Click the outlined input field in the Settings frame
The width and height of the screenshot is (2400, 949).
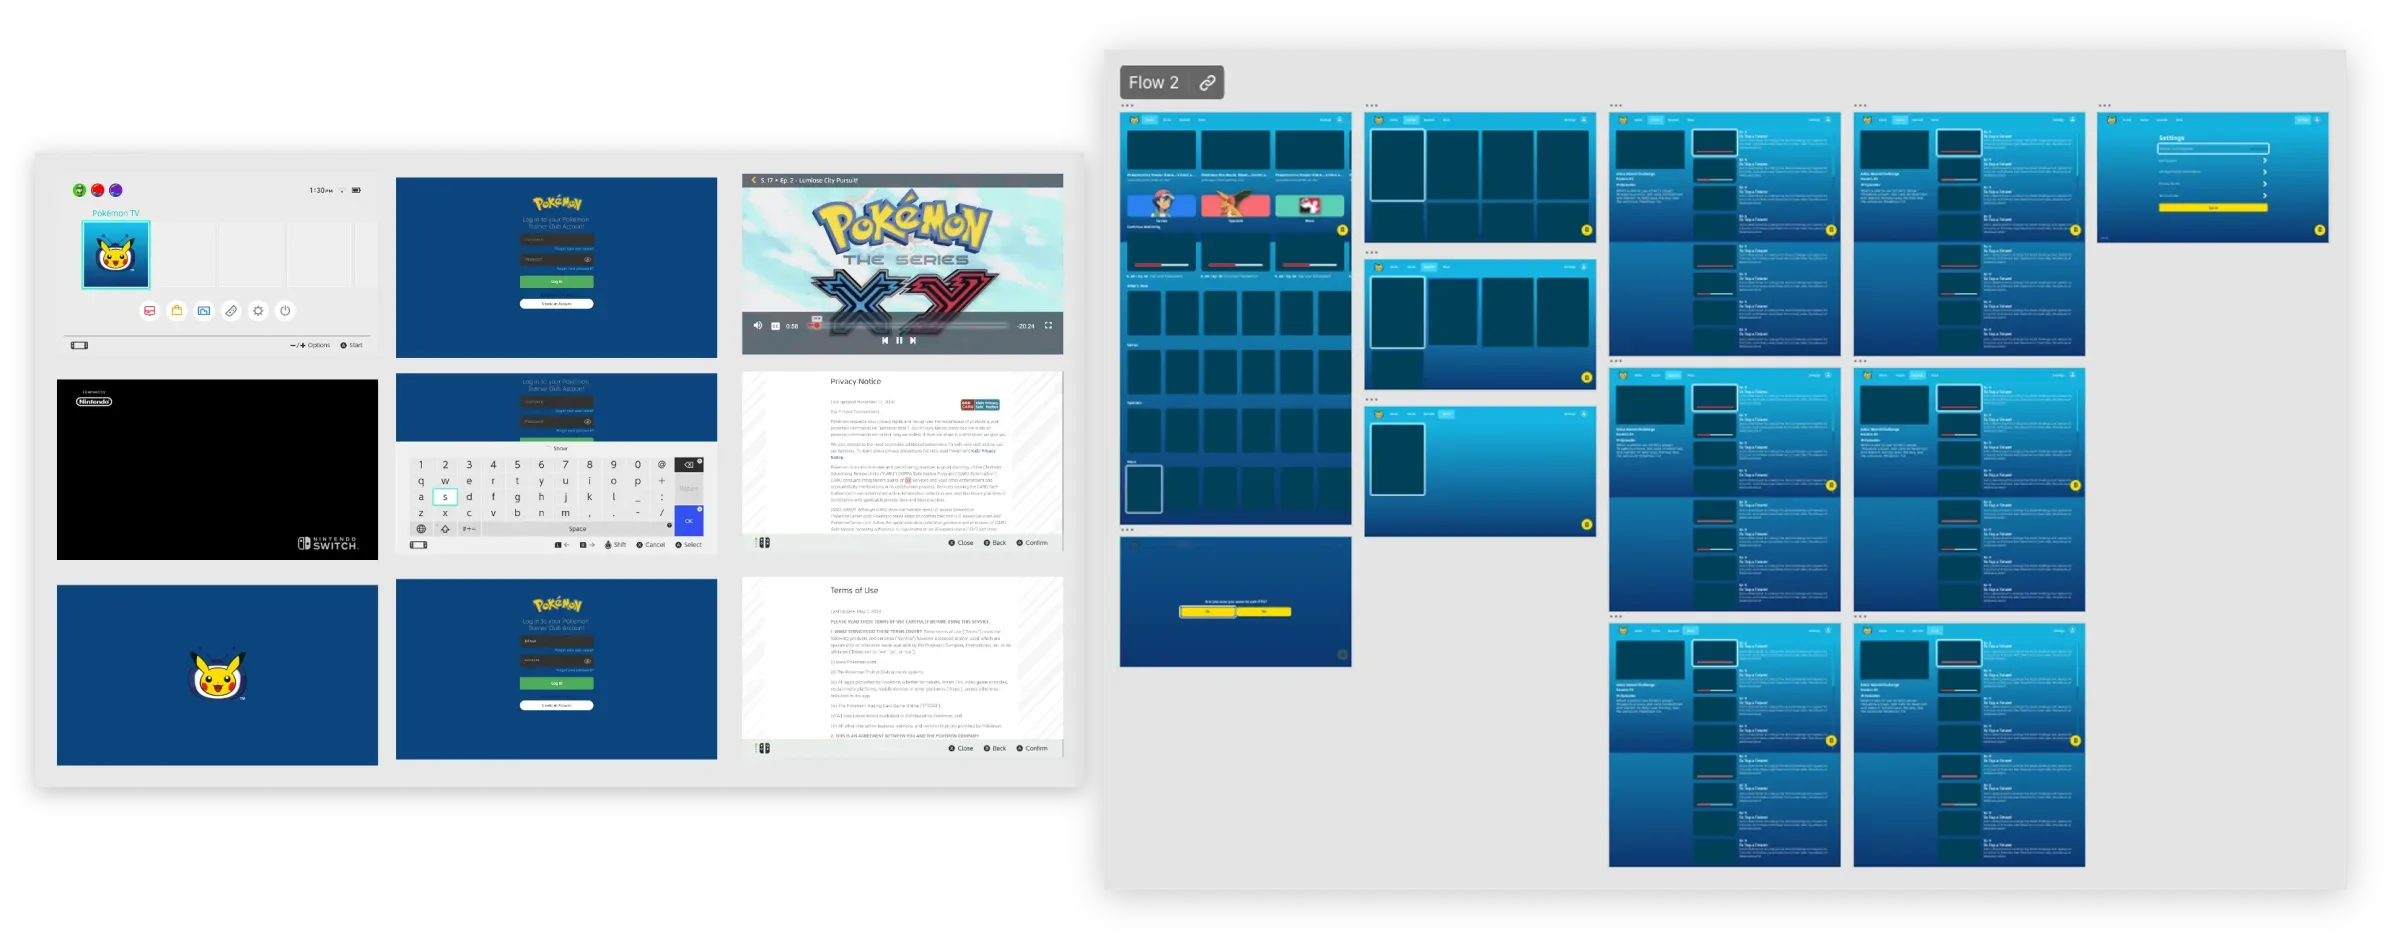(x=2212, y=149)
